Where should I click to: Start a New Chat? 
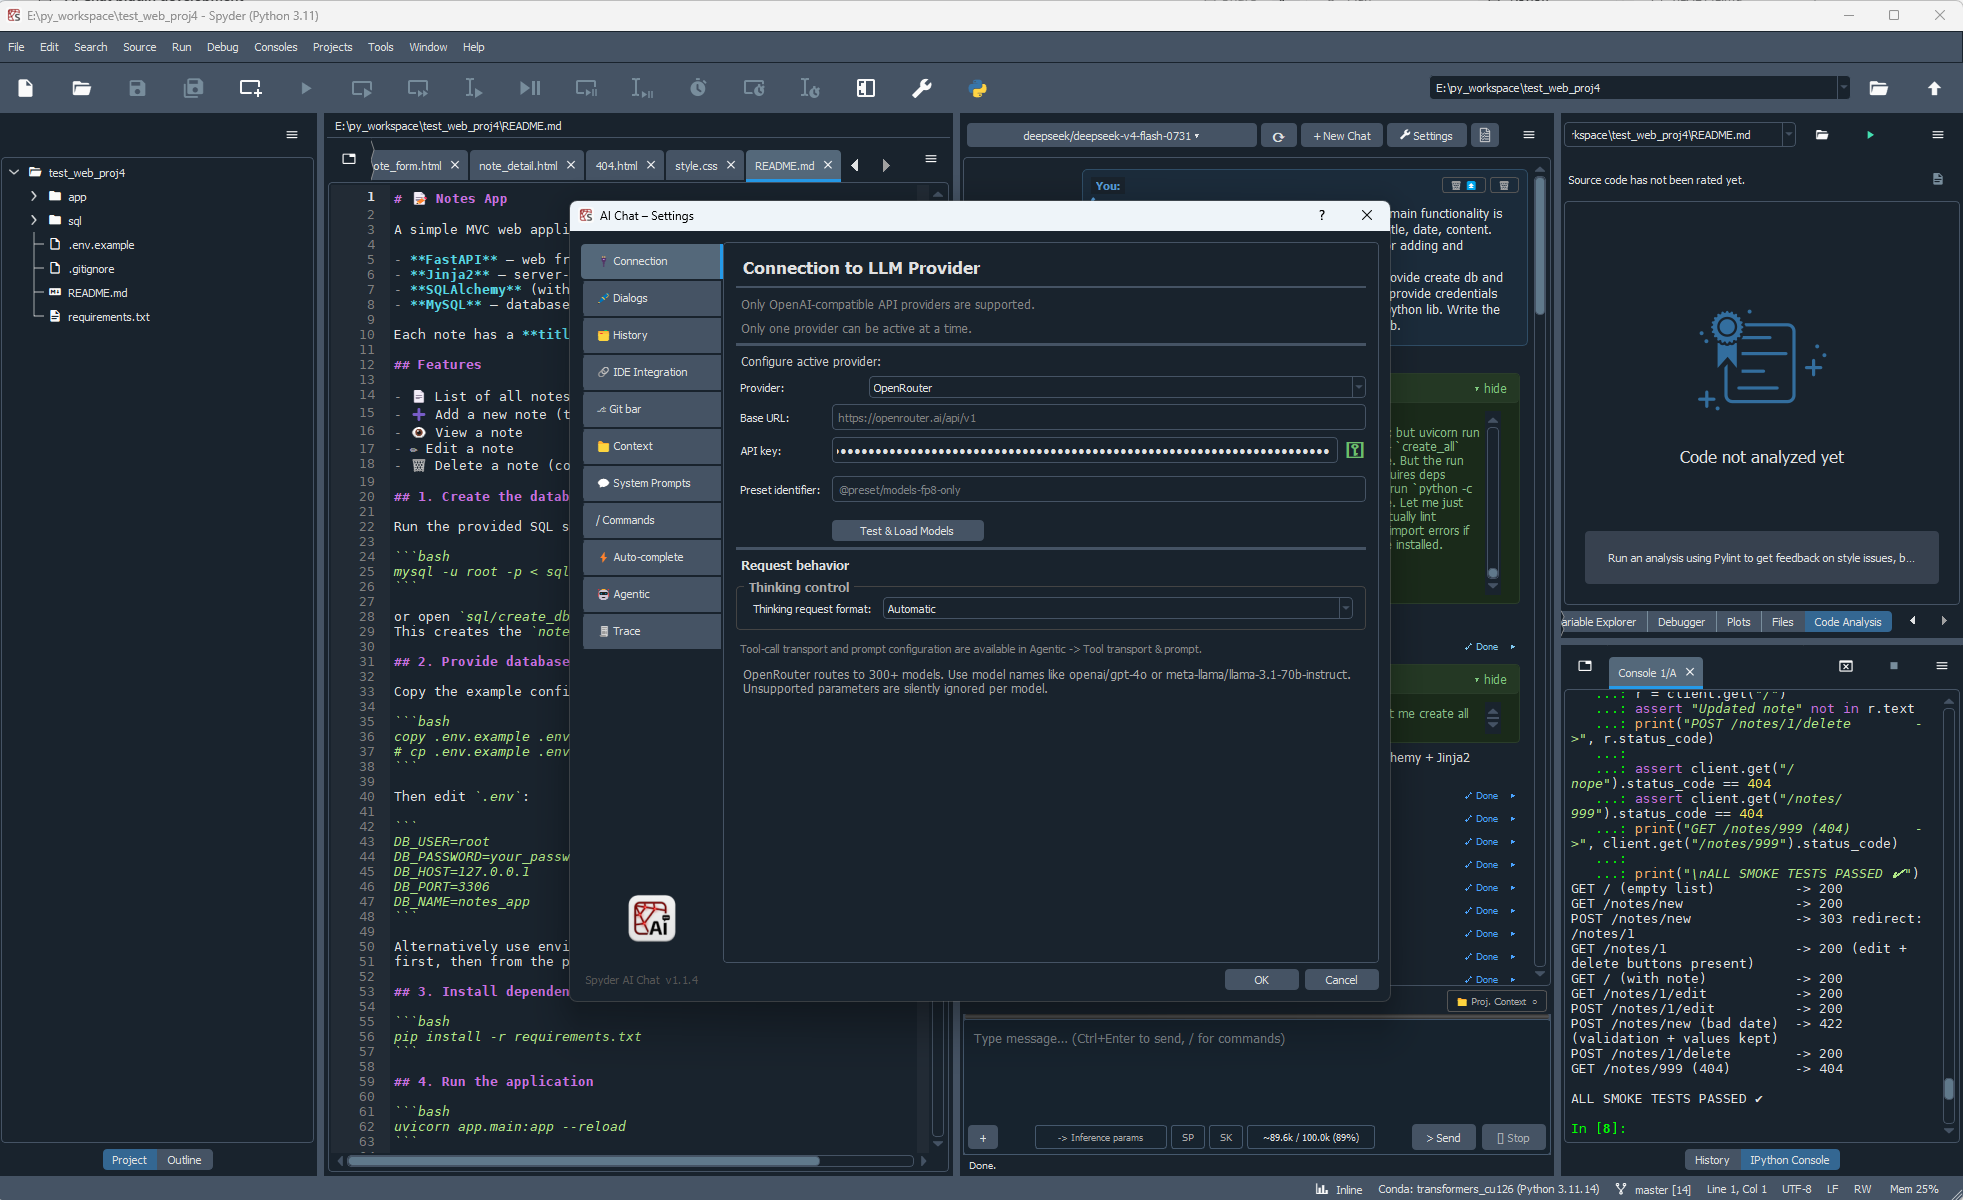pyautogui.click(x=1341, y=136)
